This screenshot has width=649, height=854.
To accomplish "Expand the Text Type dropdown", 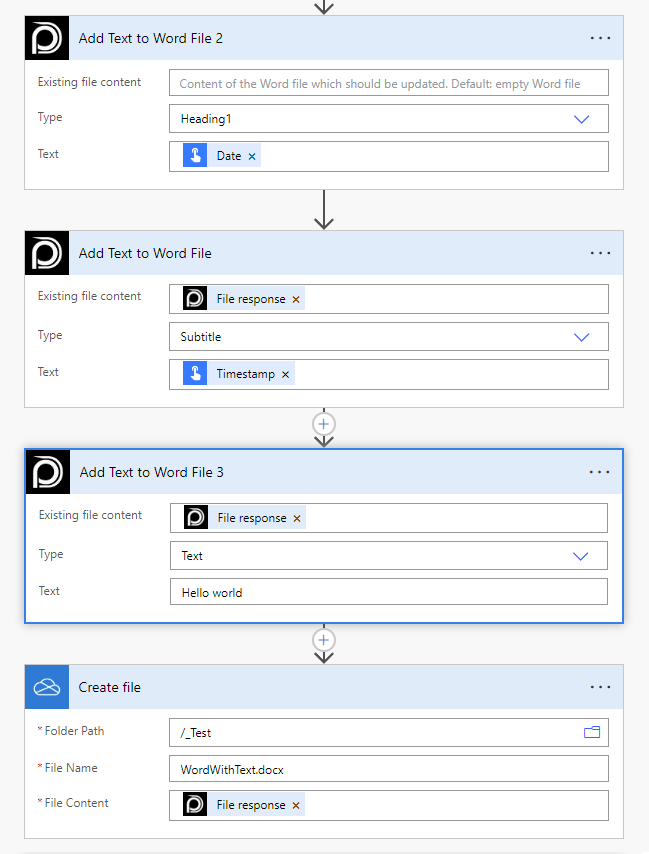I will tap(581, 556).
